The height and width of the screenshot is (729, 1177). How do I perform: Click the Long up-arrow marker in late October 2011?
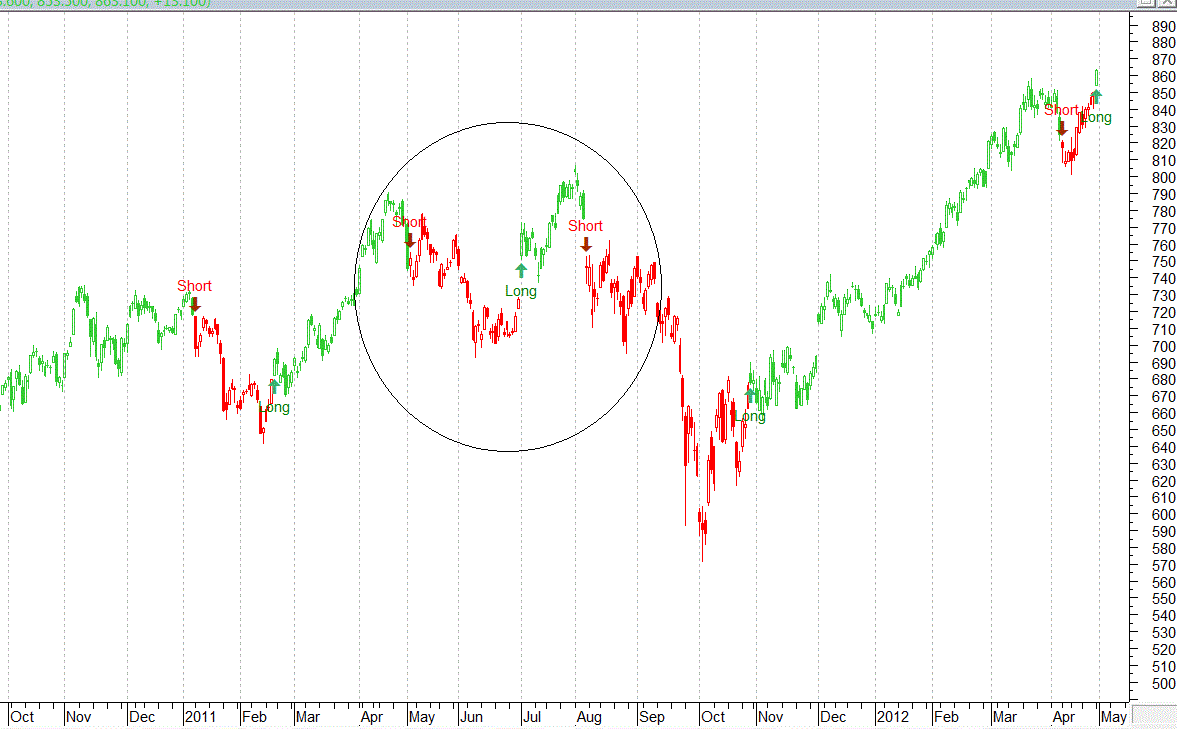tap(751, 394)
